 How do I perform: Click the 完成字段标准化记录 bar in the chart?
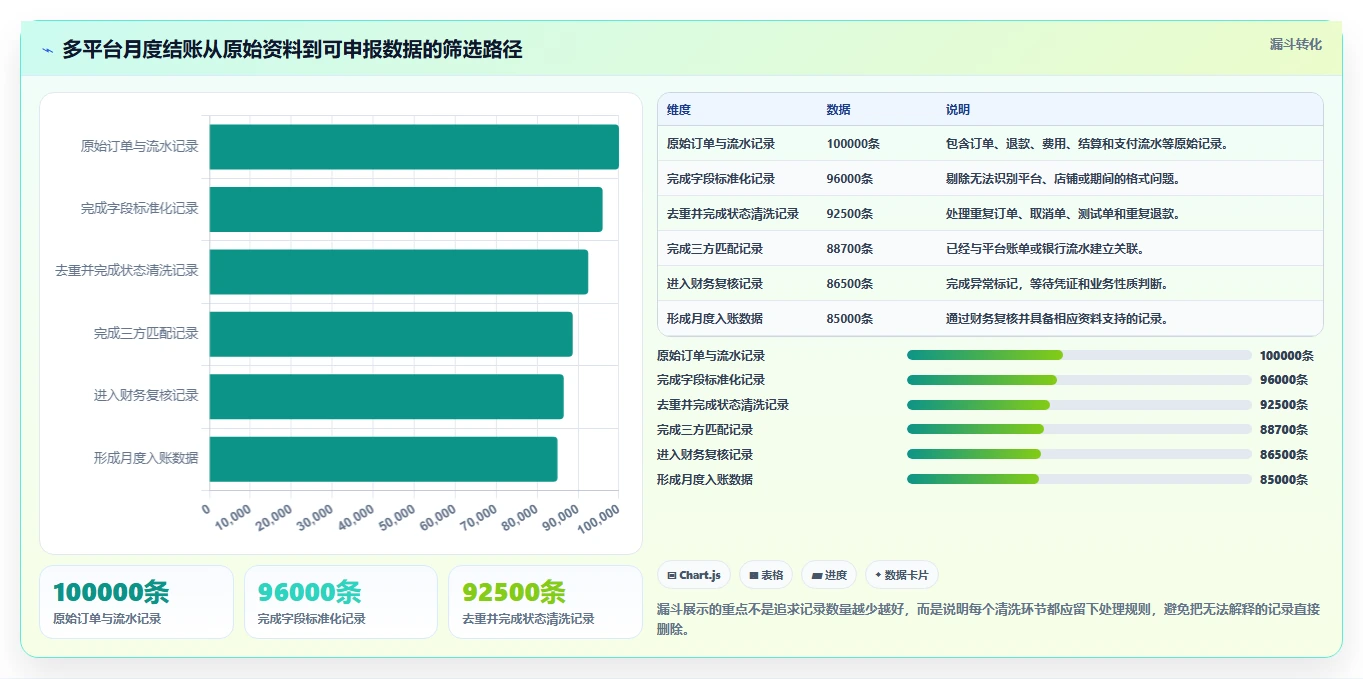tap(406, 209)
